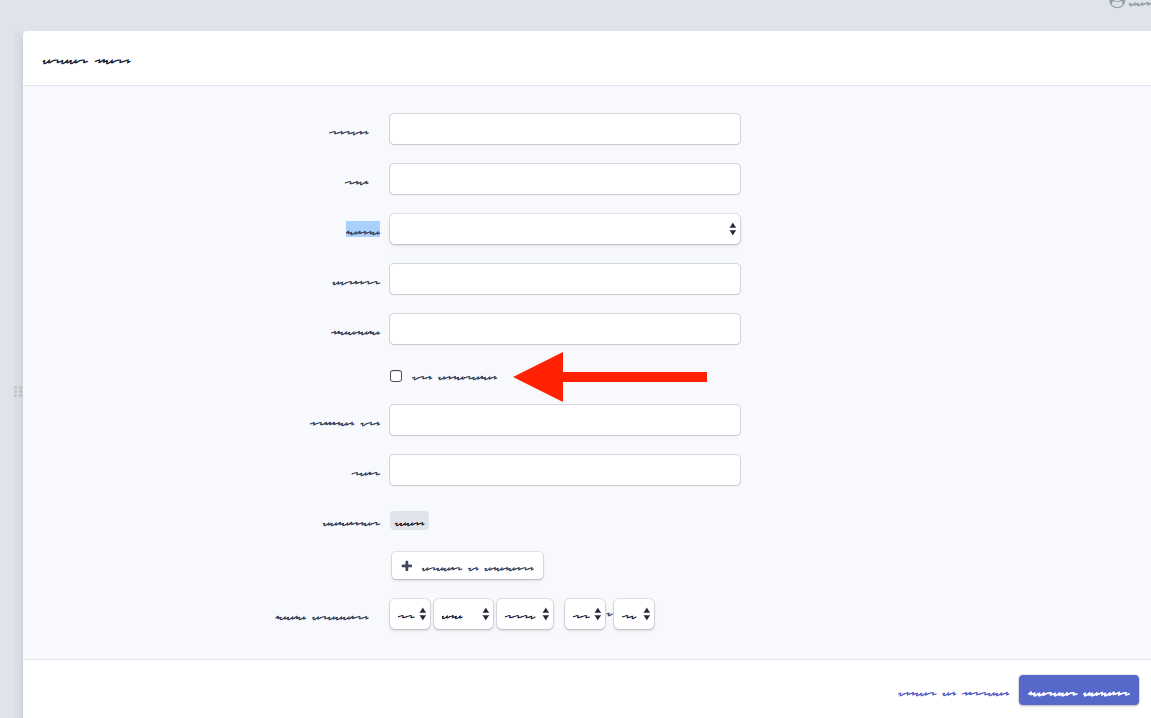Toggle the checkbox indicated by the red arrow

point(396,375)
